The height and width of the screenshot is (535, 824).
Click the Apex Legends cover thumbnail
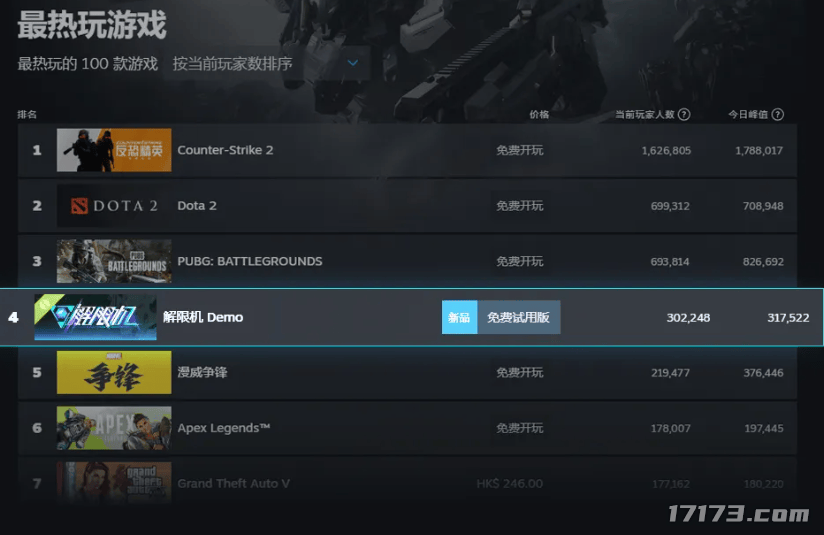click(x=114, y=428)
